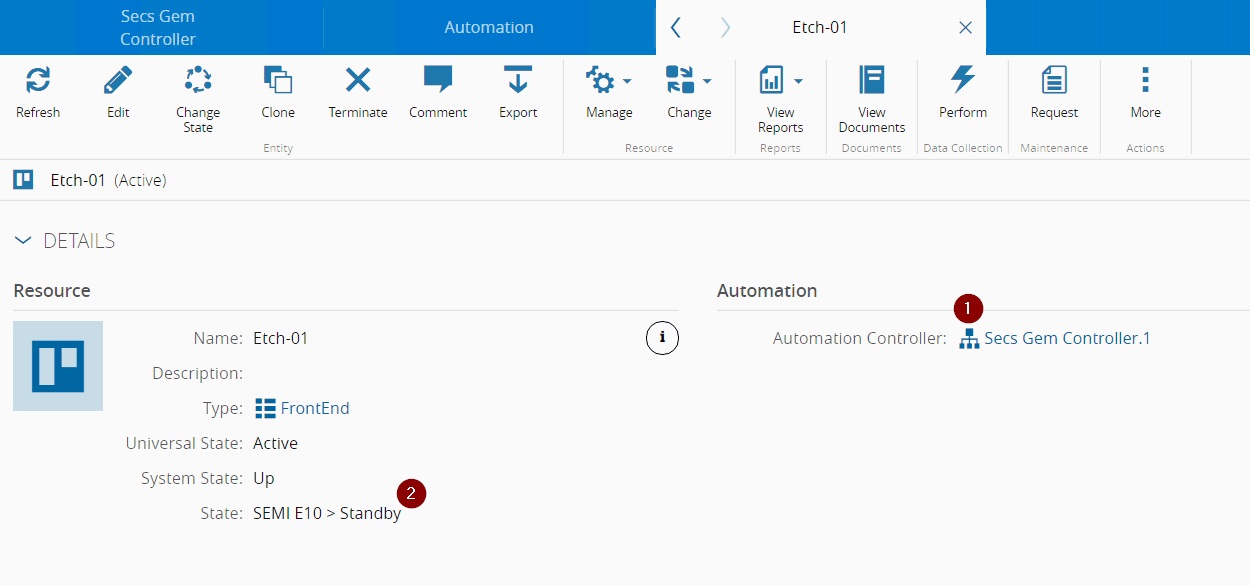The image size is (1250, 585).
Task: Click Perform data collection icon
Action: [963, 81]
